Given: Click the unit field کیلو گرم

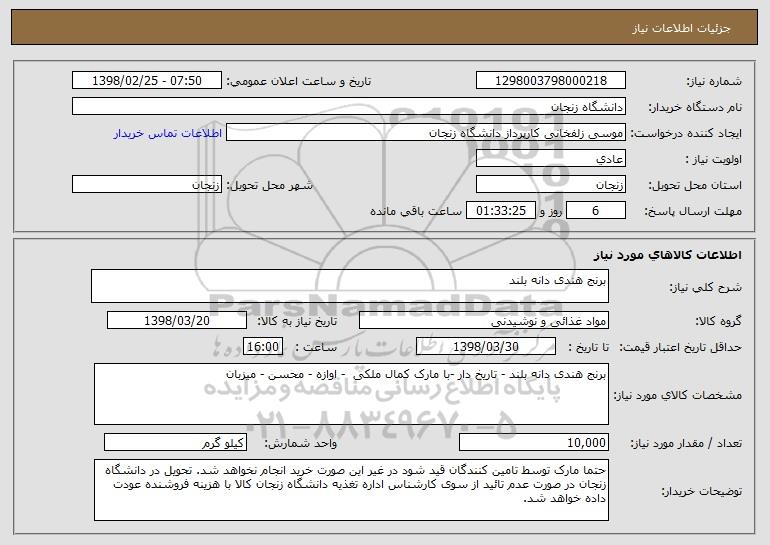Looking at the screenshot, I should (175, 442).
